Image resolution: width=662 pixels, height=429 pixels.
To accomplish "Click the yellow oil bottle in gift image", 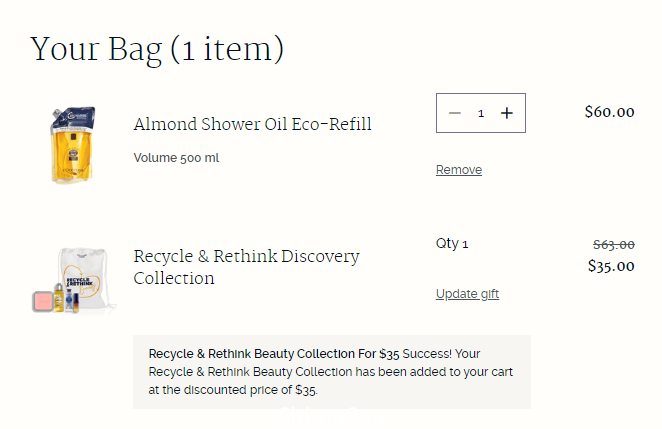I will tap(59, 298).
